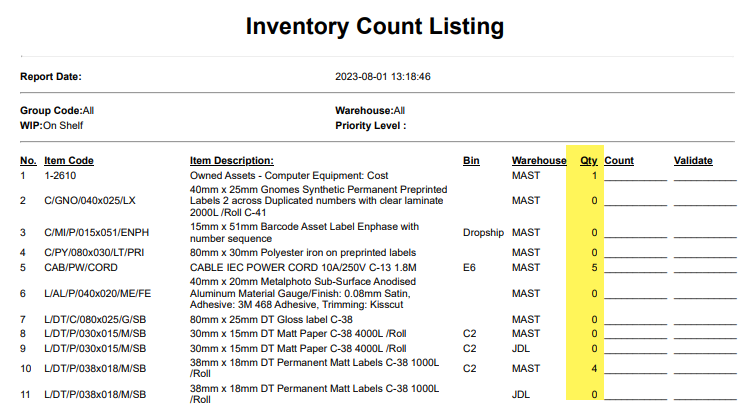
Task: Click the Dropship bin cell
Action: (x=482, y=233)
